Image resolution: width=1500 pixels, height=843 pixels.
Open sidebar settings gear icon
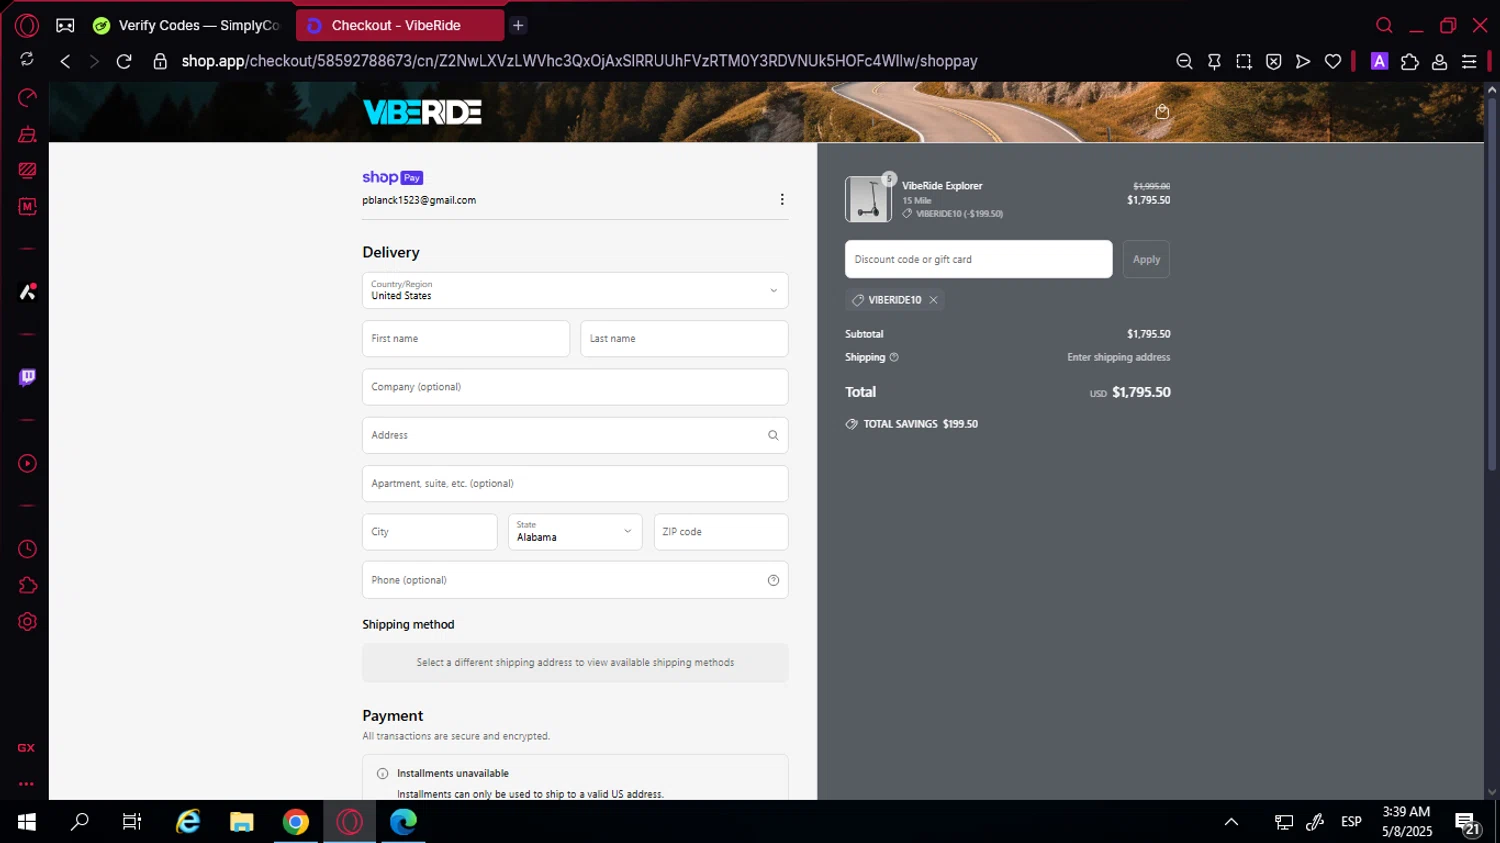click(x=27, y=621)
